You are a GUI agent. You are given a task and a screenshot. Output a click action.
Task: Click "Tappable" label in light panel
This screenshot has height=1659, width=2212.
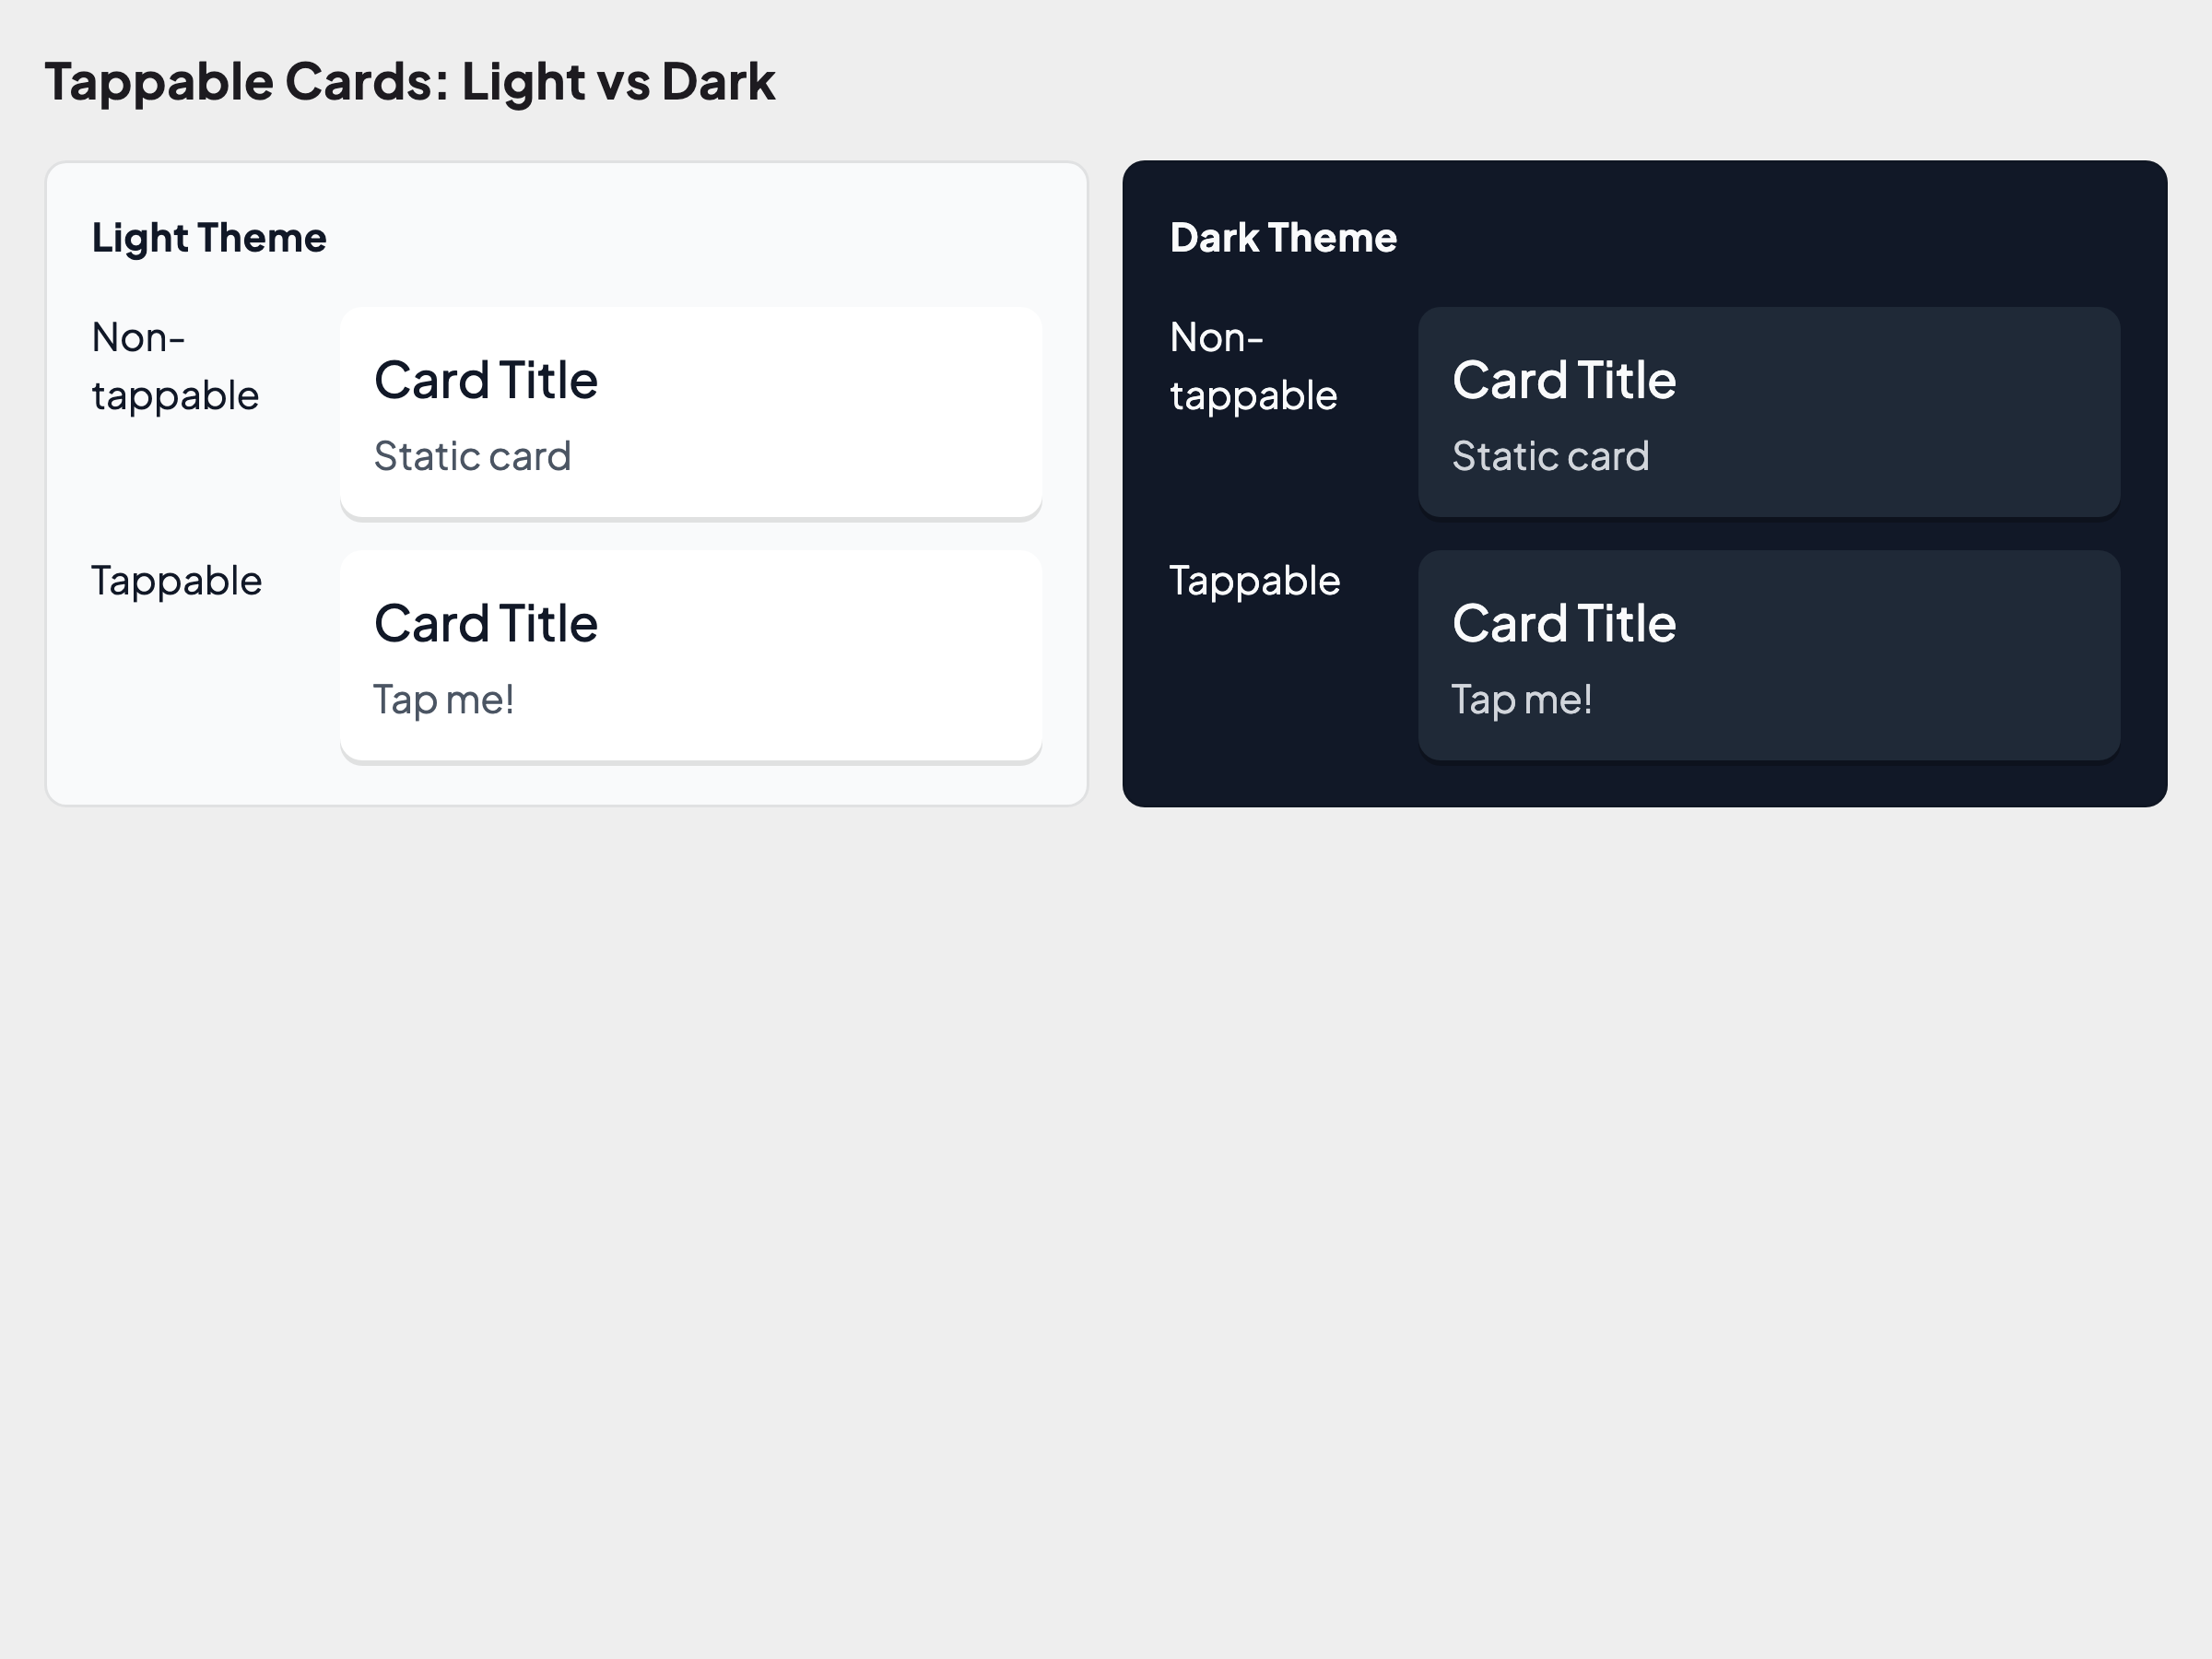click(x=177, y=581)
